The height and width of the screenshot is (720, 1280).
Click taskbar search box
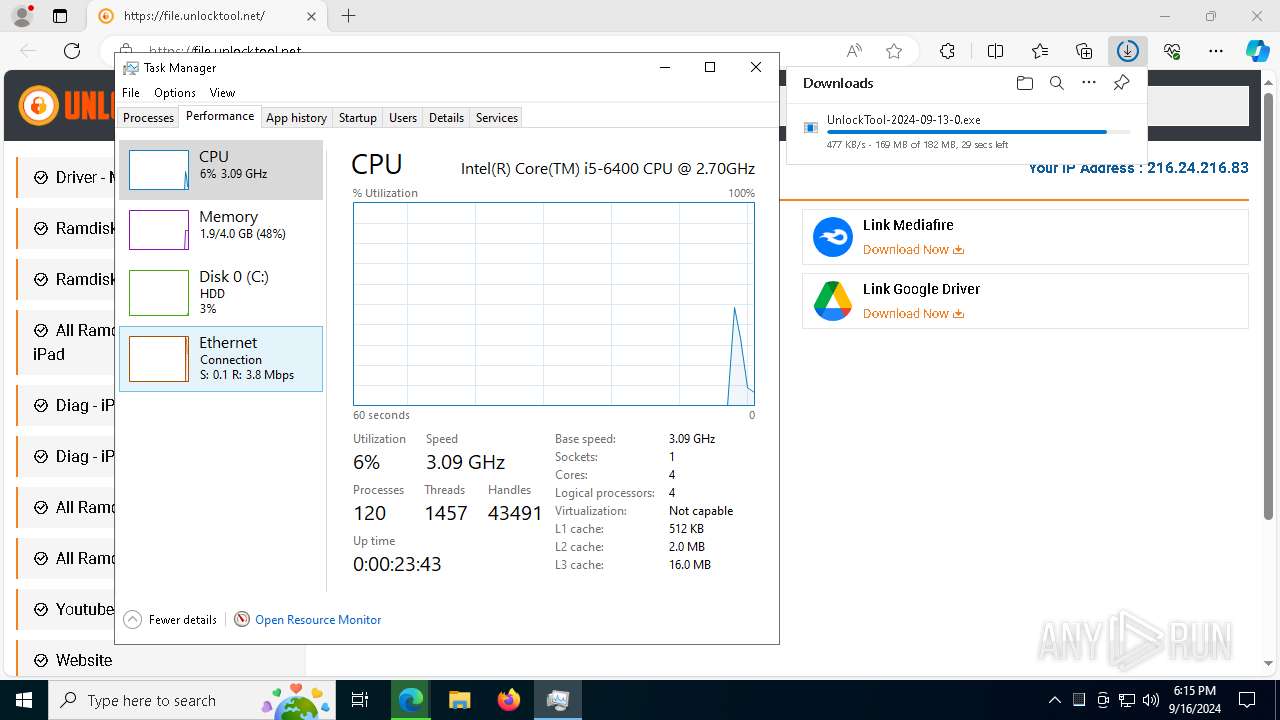click(190, 700)
